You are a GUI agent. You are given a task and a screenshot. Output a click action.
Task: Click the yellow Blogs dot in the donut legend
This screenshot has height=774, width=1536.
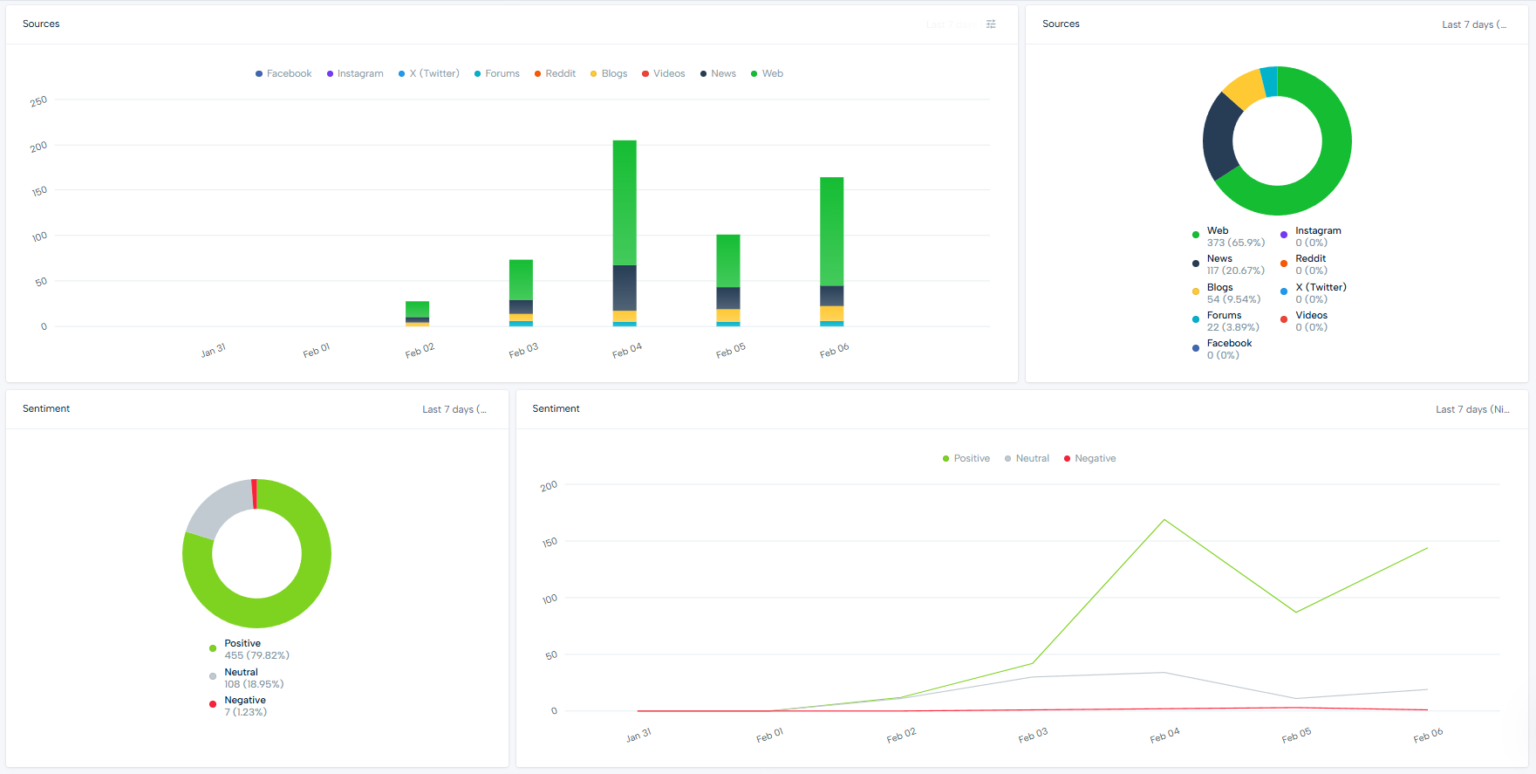click(x=1196, y=289)
